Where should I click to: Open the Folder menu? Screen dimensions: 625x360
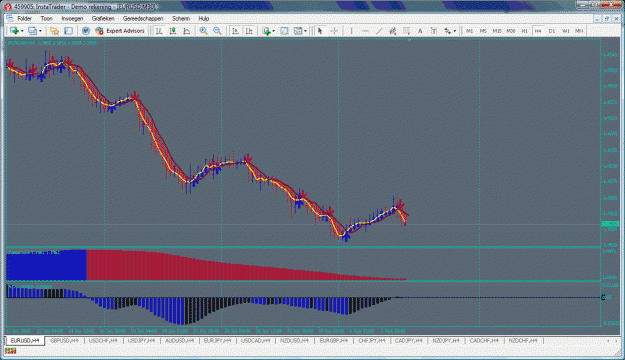(24, 18)
